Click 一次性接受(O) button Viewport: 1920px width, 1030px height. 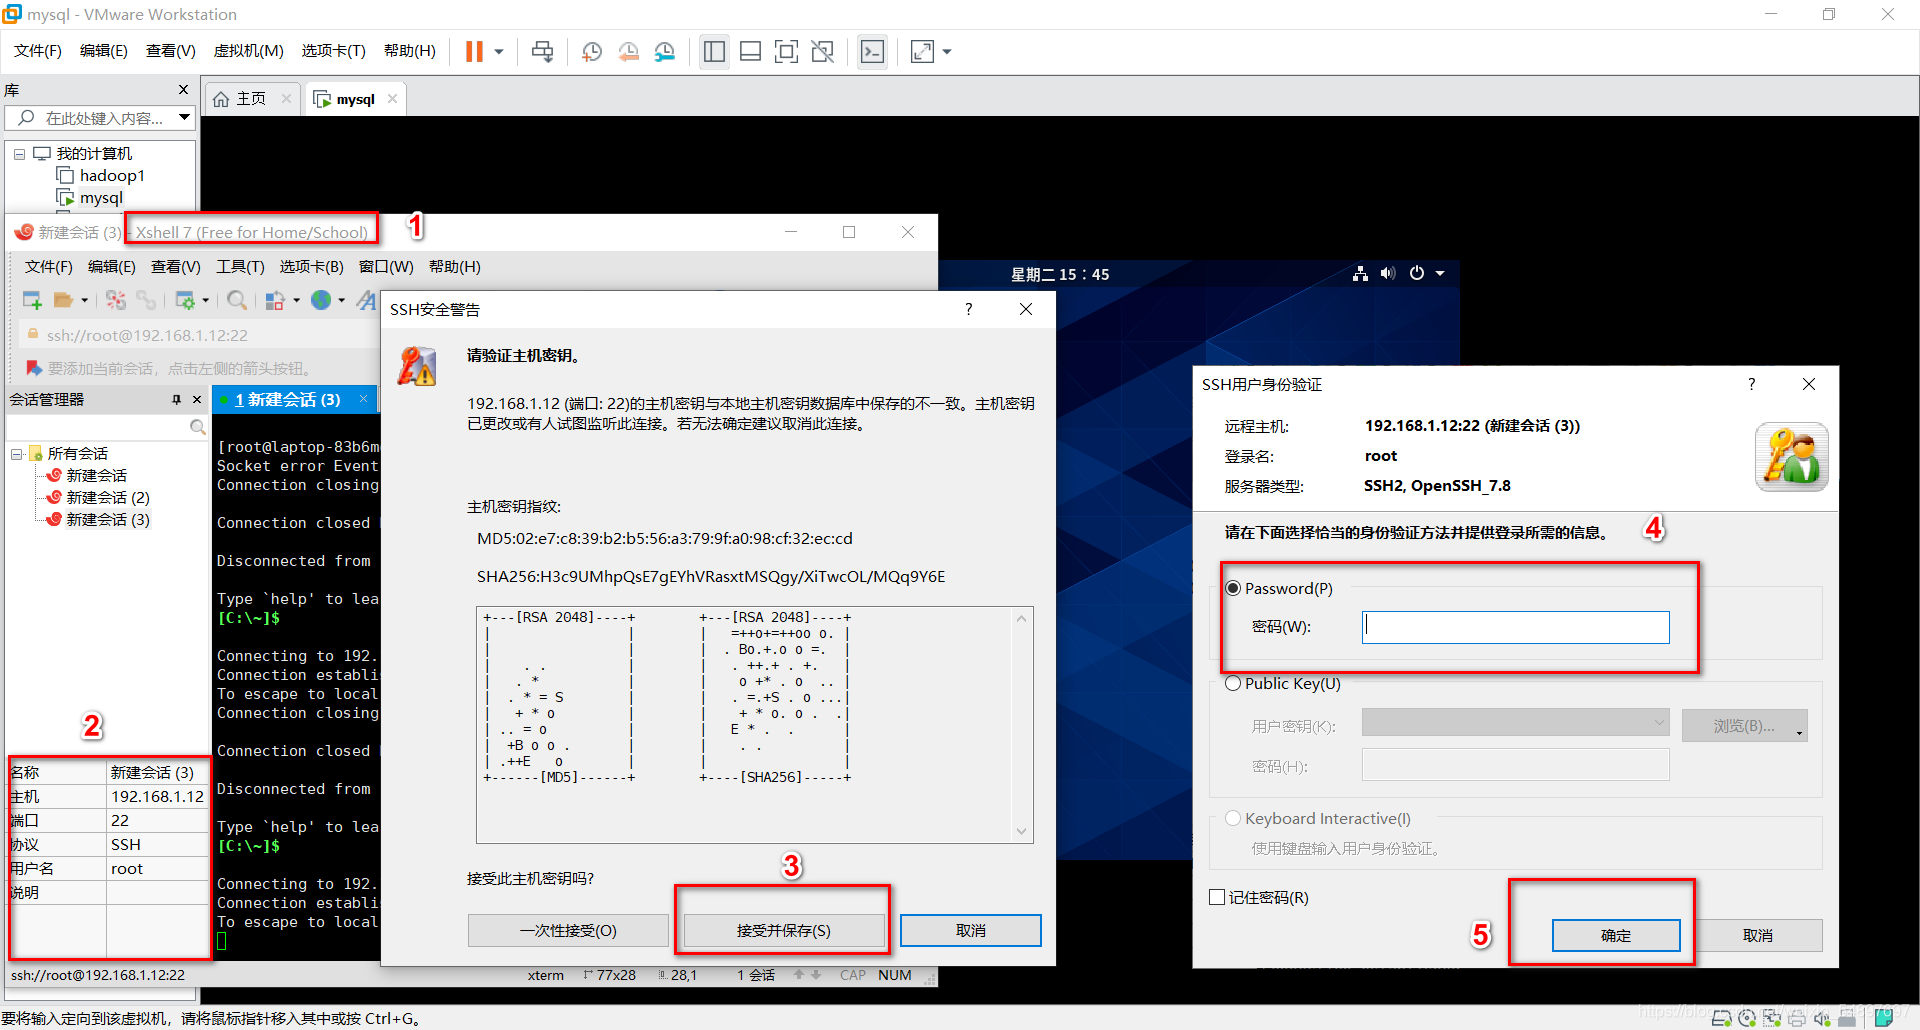tap(568, 930)
